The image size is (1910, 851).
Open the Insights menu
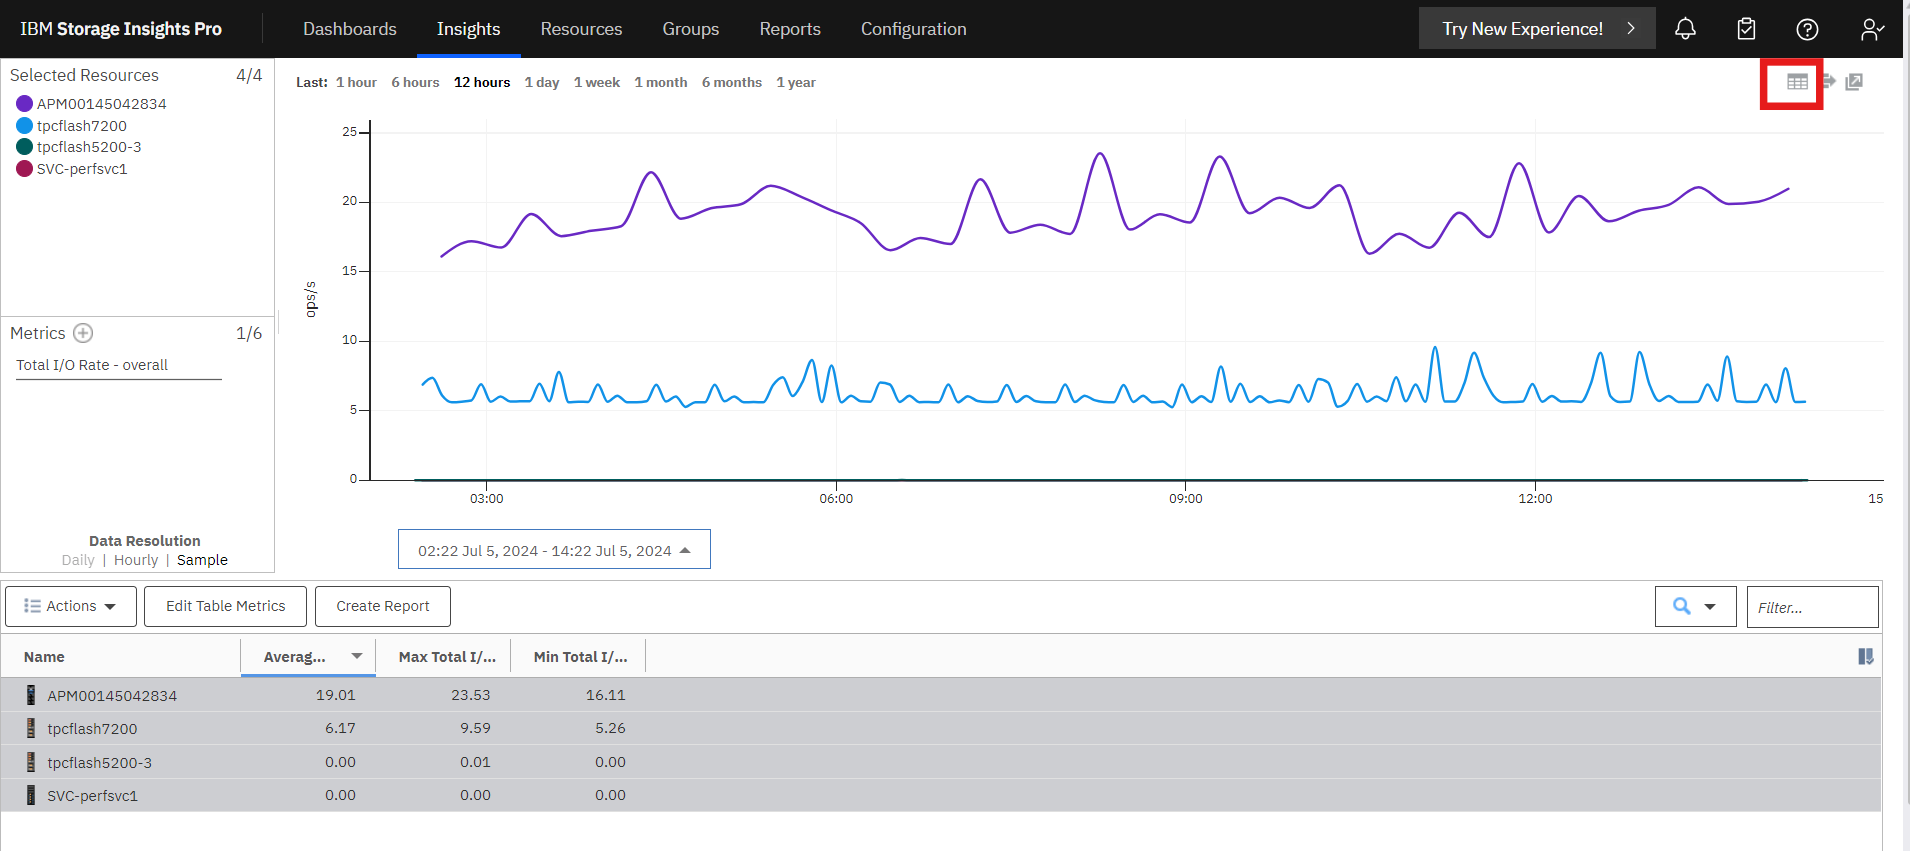pos(468,29)
